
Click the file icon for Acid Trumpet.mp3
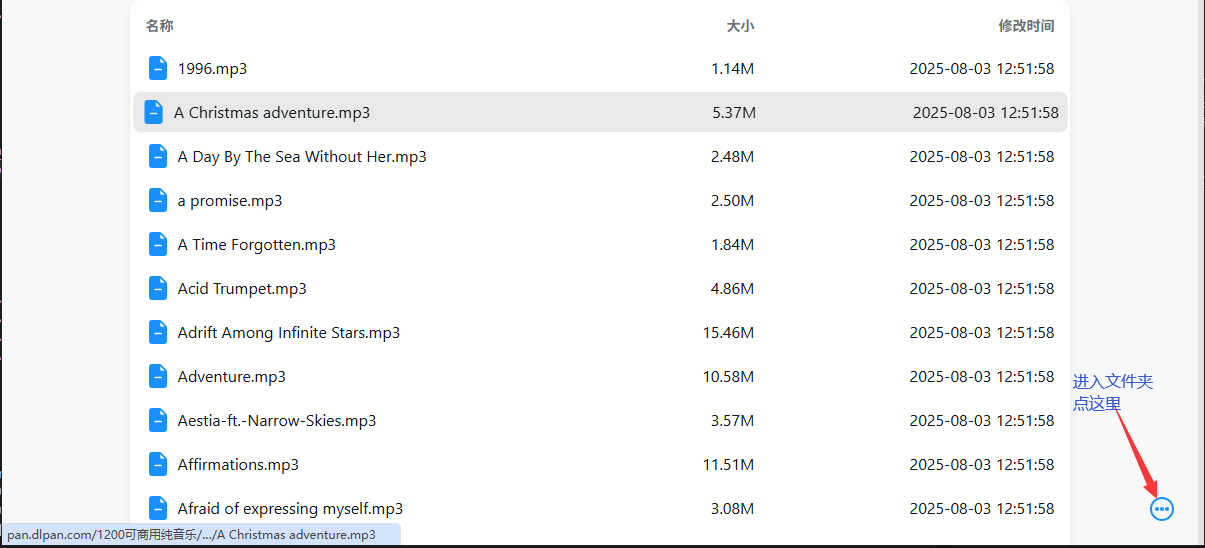pos(158,288)
